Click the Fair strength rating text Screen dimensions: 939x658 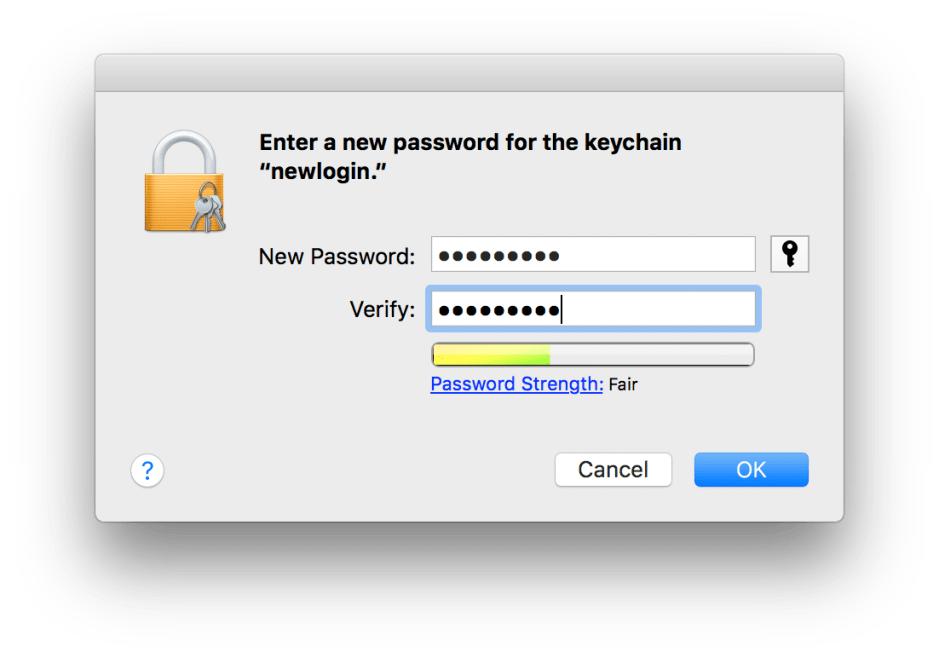pos(623,384)
